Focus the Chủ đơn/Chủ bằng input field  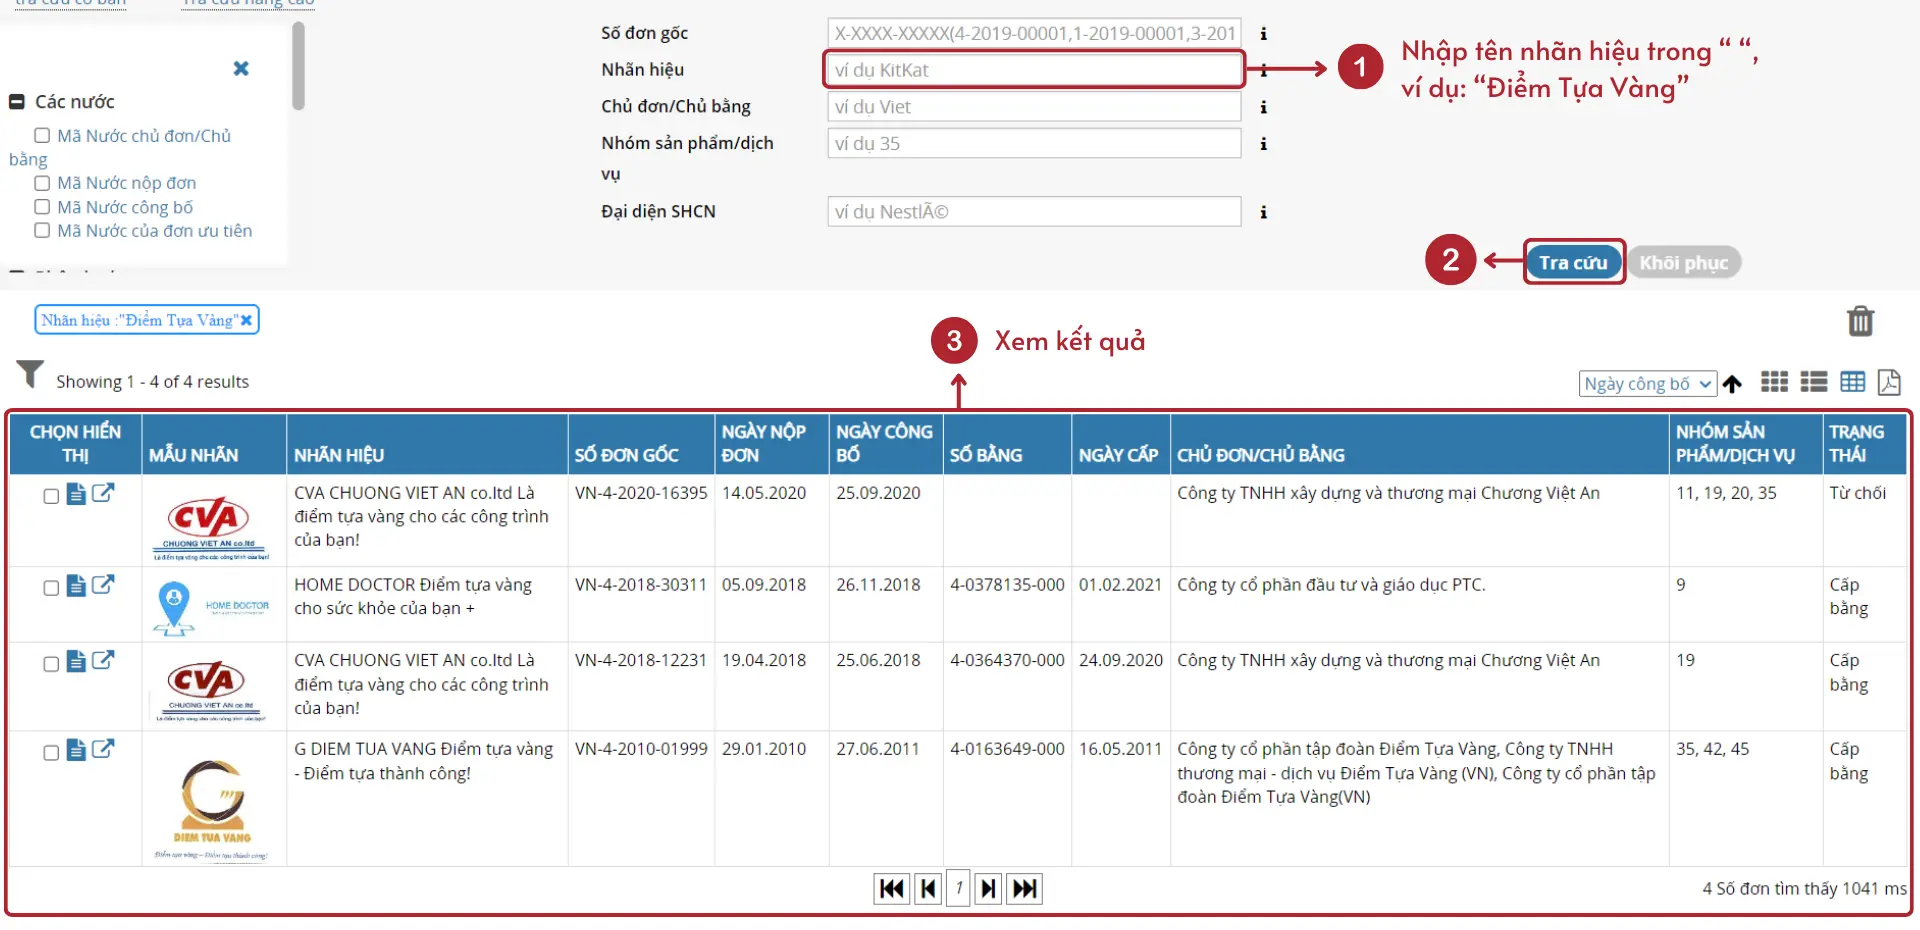(1034, 107)
